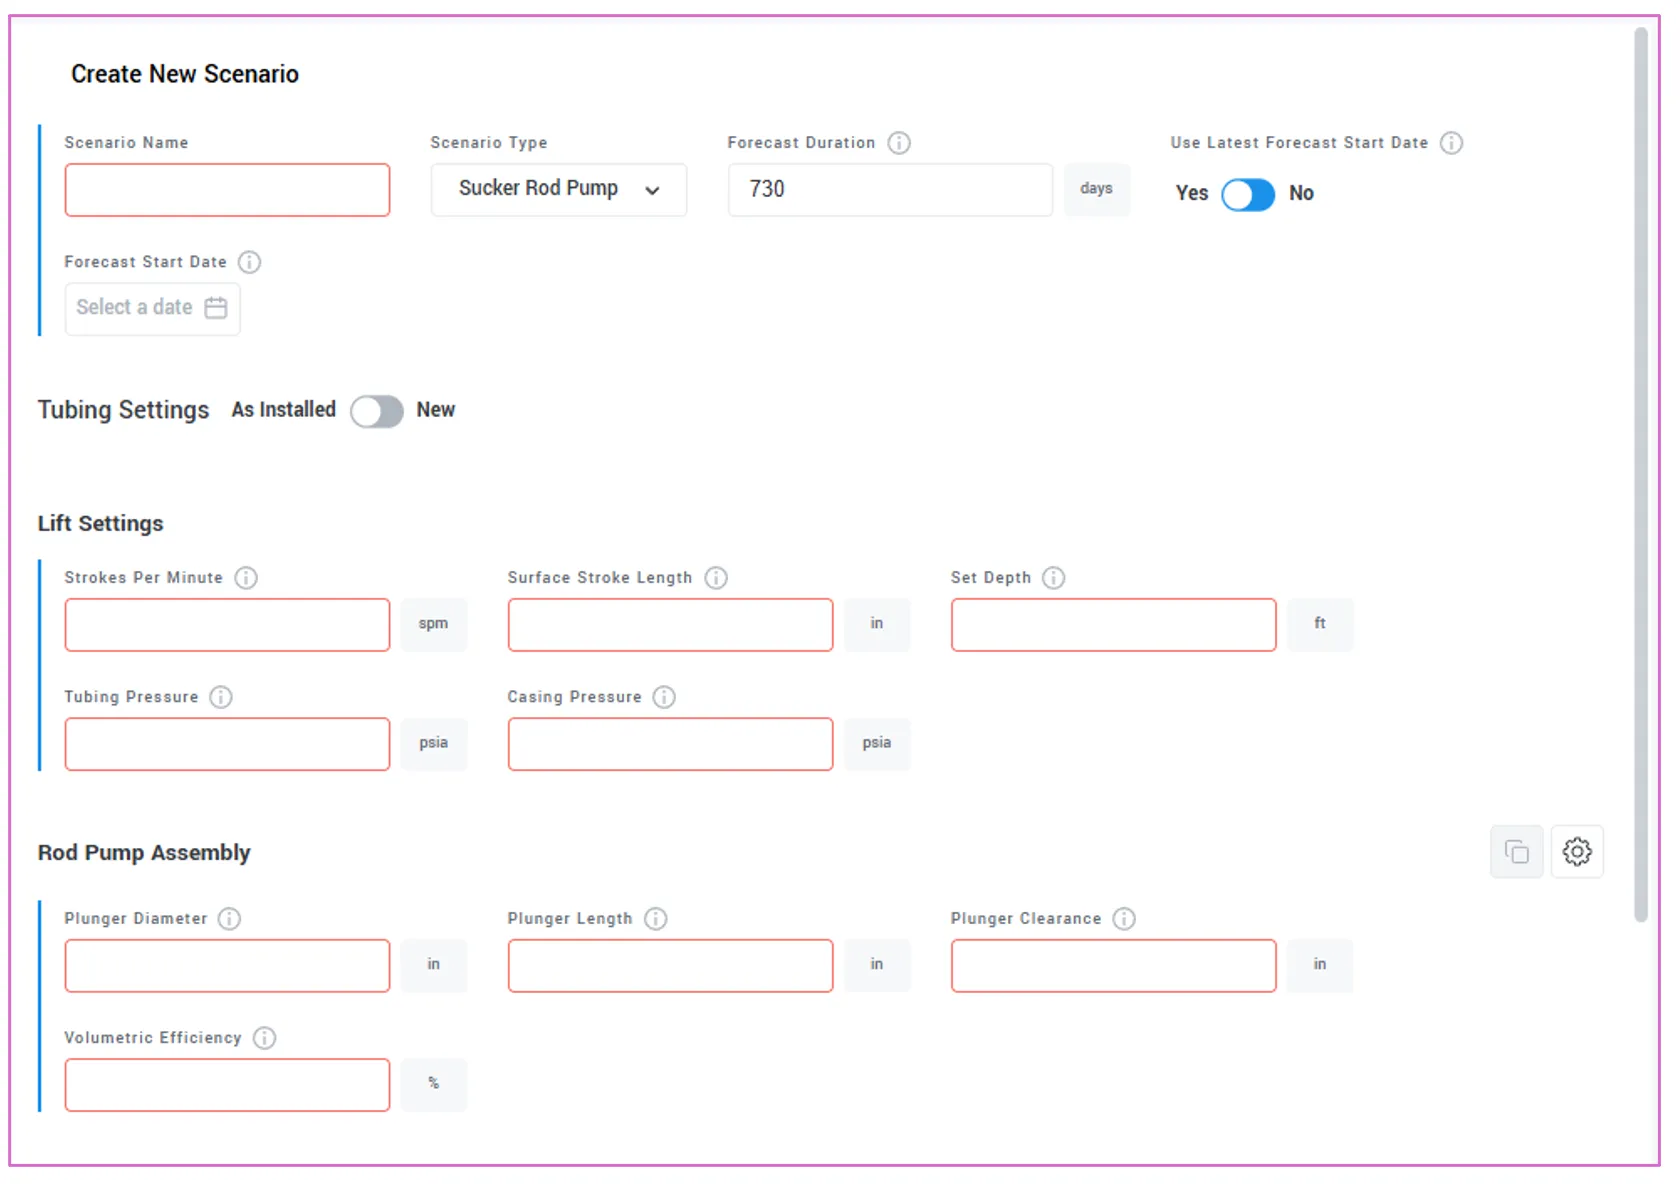
Task: Click the Use Latest Forecast Start Date info icon
Action: (1451, 143)
